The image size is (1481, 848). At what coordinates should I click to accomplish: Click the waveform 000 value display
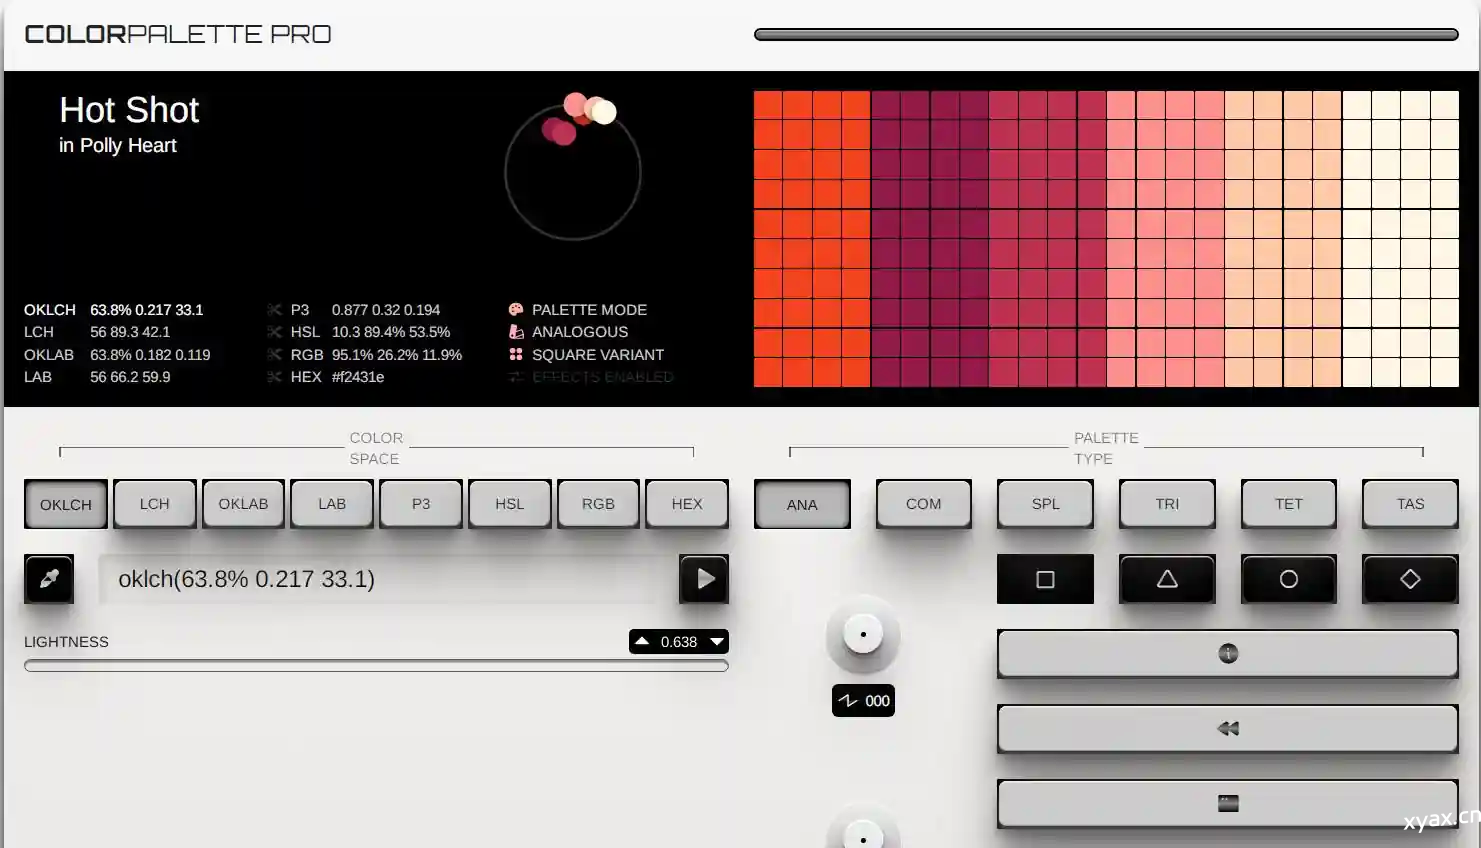click(863, 701)
